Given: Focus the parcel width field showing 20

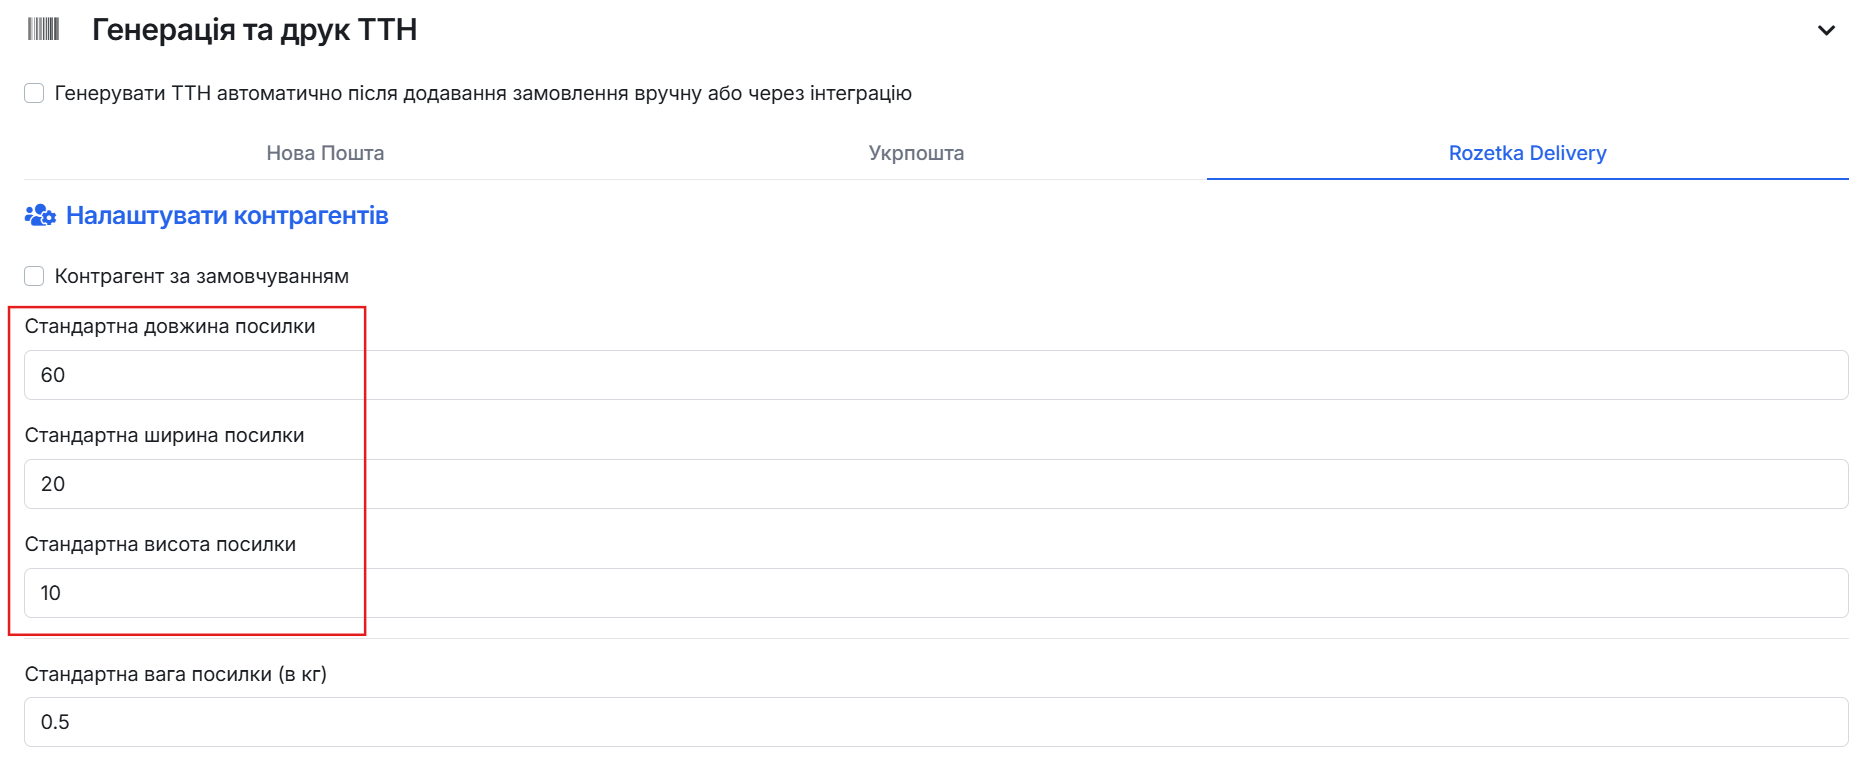Looking at the screenshot, I should click(936, 484).
